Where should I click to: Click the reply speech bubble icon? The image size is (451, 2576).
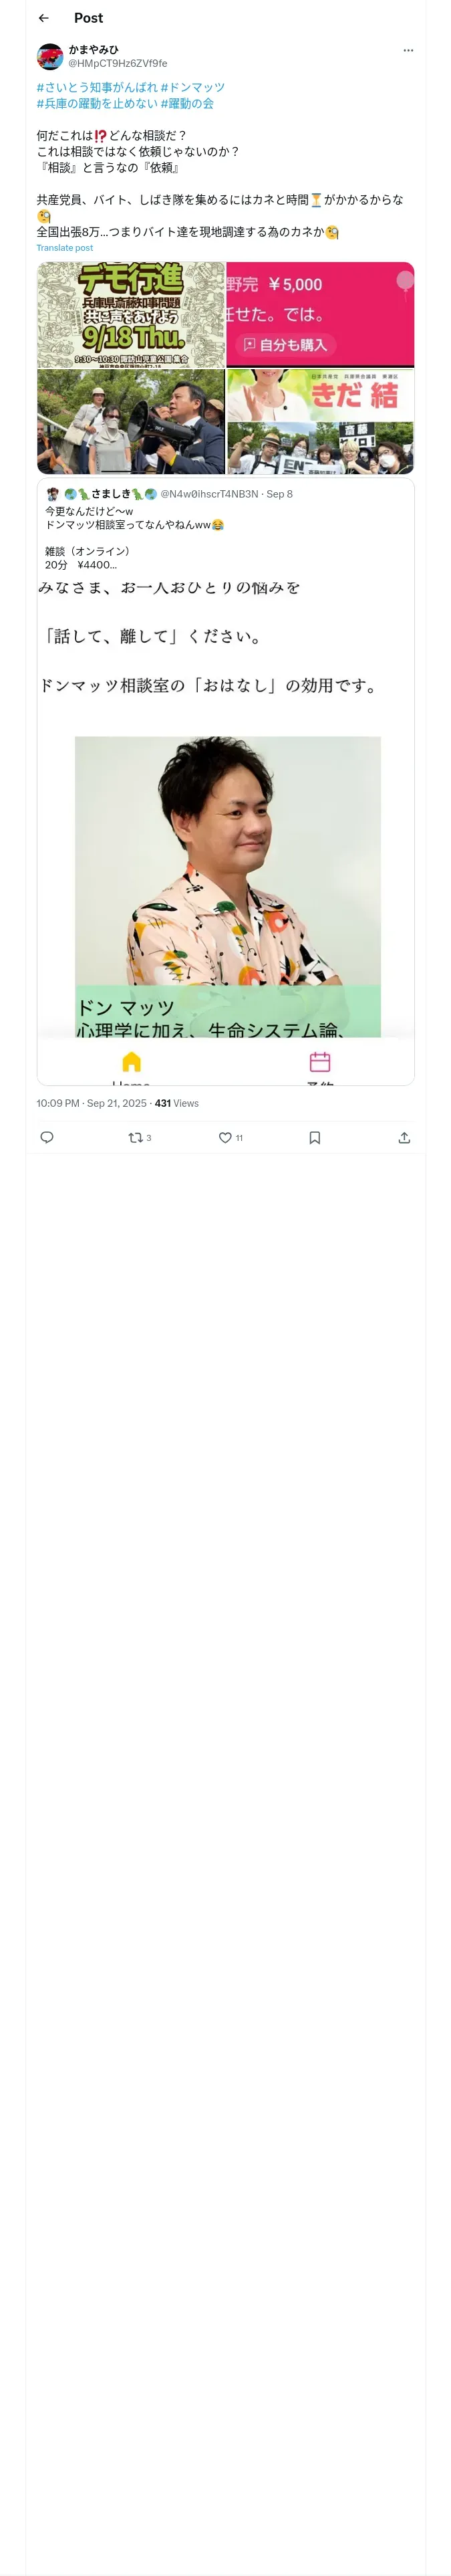coord(47,1137)
